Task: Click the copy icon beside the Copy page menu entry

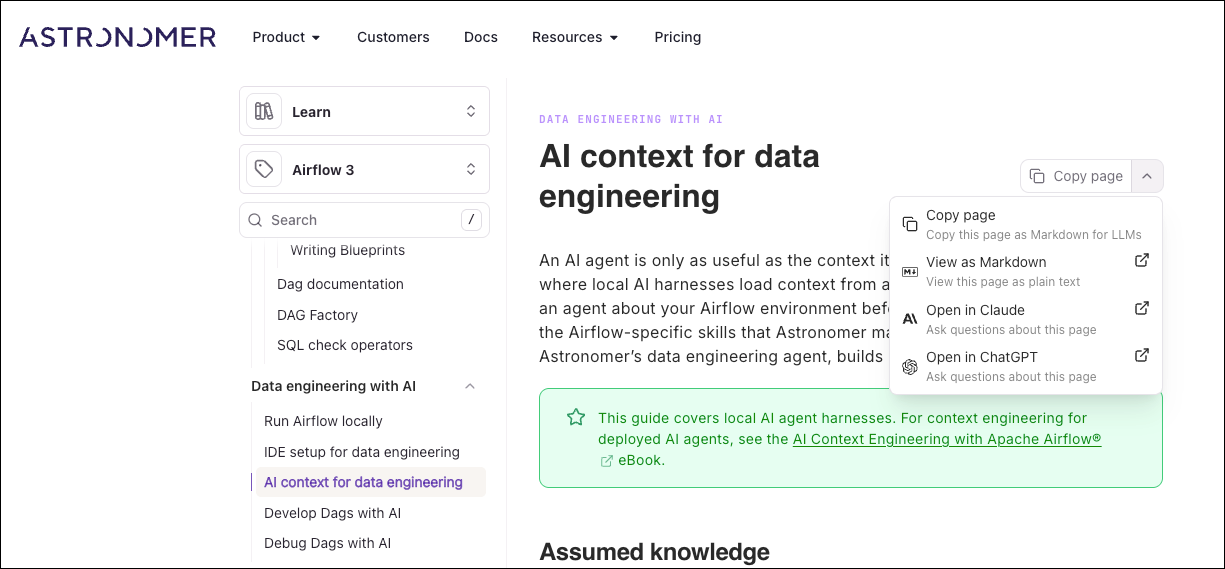Action: pos(910,224)
